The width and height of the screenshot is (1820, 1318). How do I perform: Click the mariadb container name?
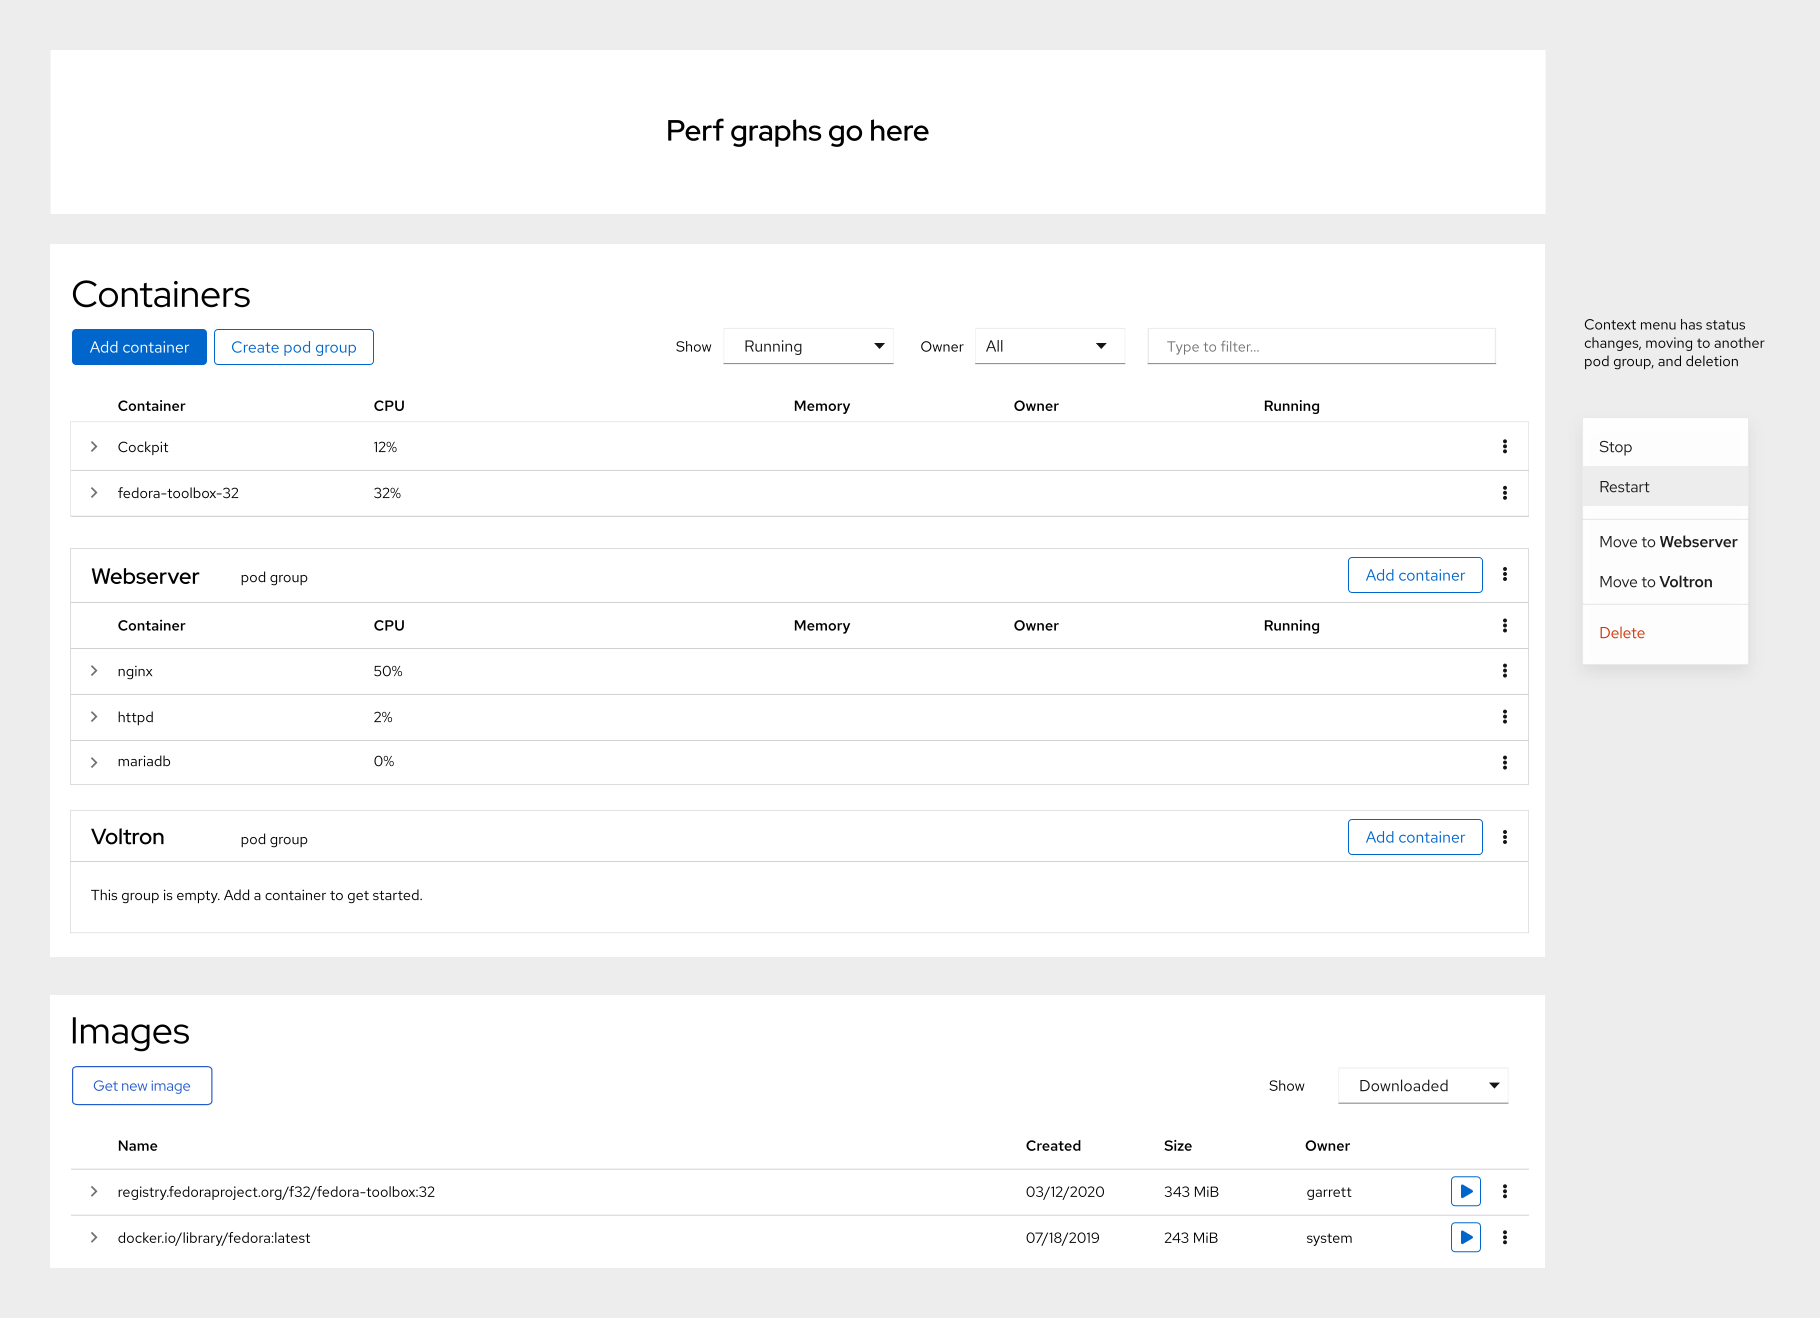click(144, 761)
